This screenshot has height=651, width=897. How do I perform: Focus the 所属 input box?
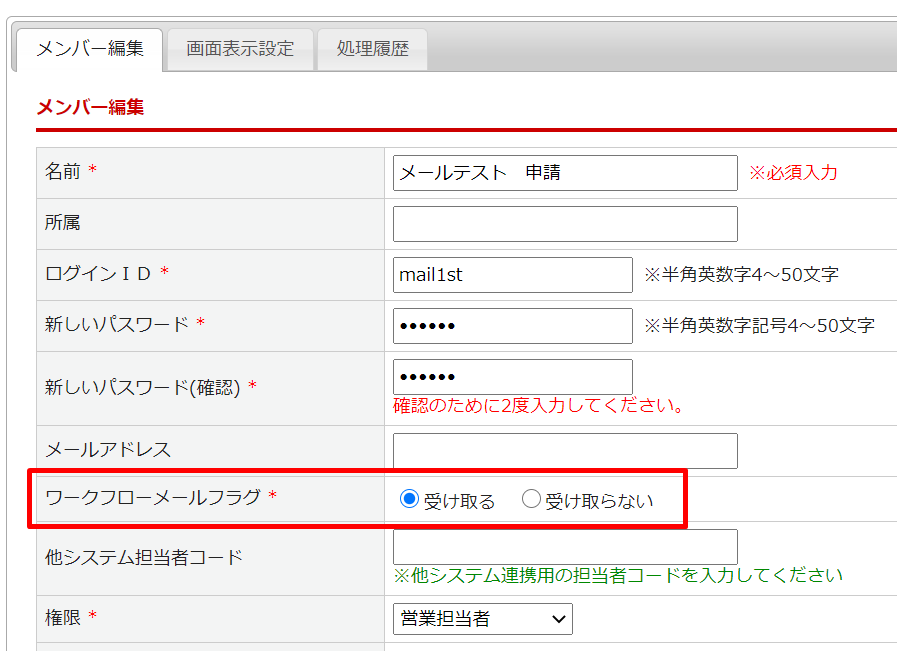coord(565,224)
